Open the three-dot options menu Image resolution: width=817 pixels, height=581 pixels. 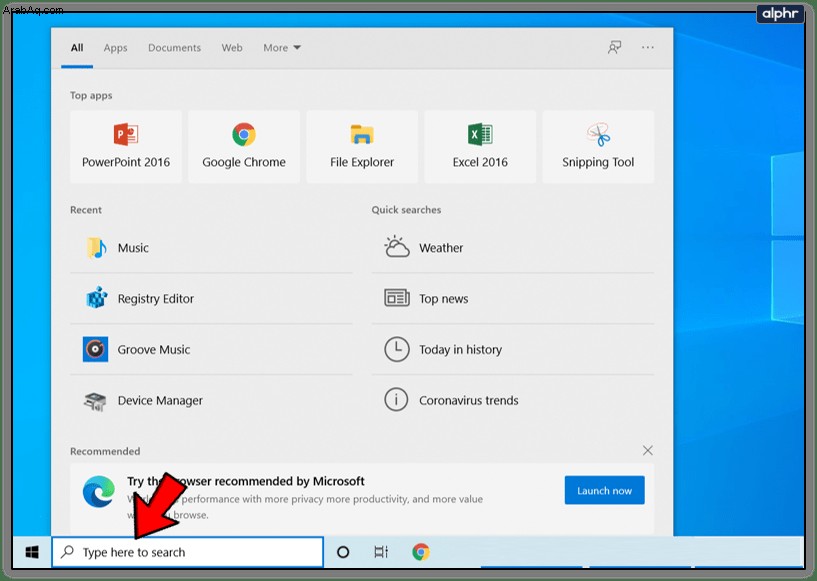tap(648, 47)
